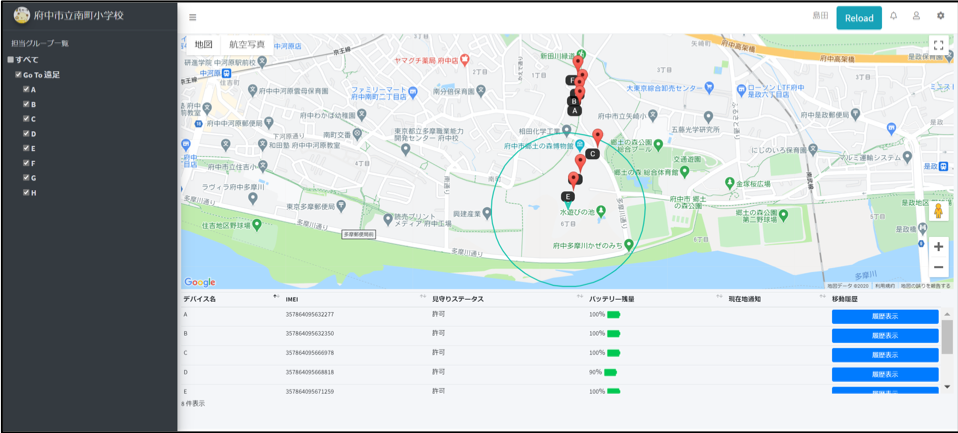Viewport: 958px width, 433px height.
Task: Open the user account icon
Action: tap(916, 16)
